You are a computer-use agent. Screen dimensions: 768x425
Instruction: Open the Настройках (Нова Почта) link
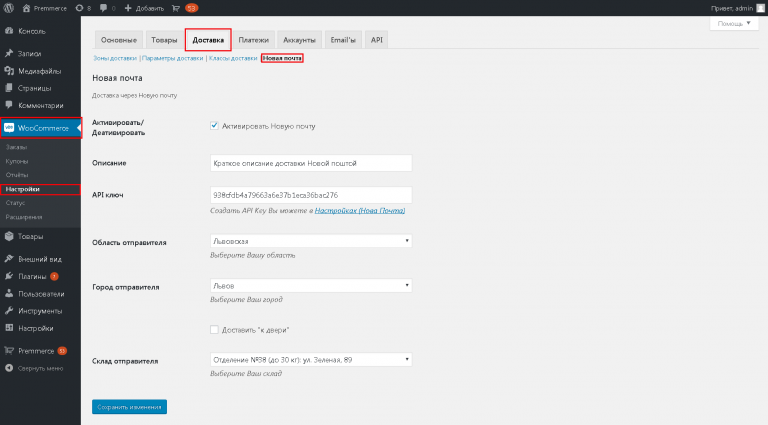coord(360,211)
